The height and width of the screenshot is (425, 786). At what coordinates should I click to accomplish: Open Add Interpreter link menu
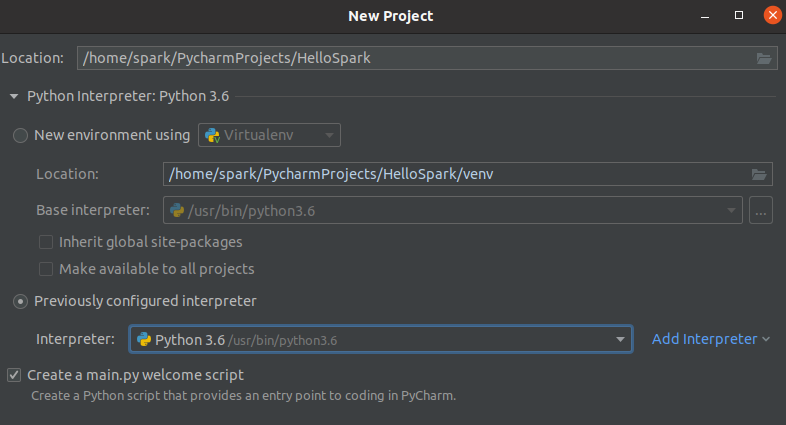tap(710, 339)
